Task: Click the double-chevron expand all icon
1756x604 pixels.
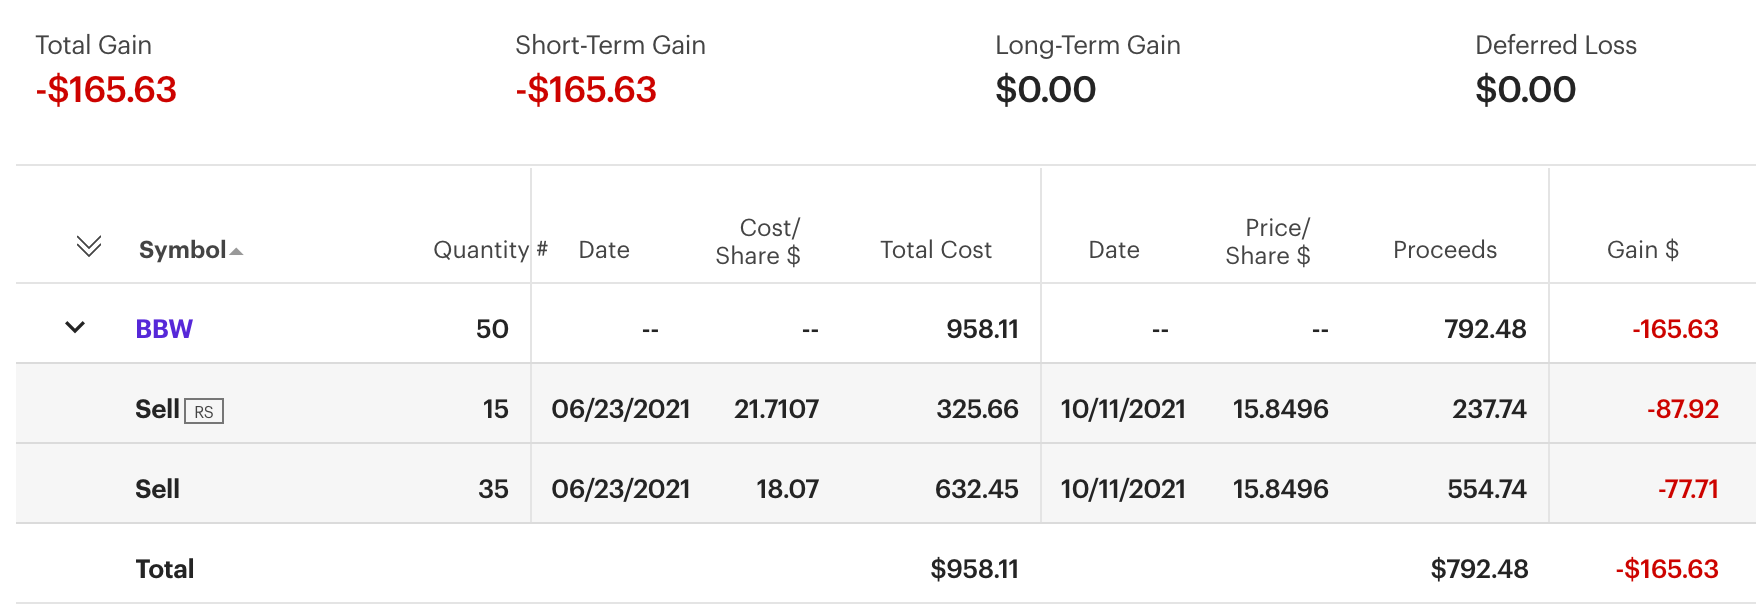Action: coord(89,246)
